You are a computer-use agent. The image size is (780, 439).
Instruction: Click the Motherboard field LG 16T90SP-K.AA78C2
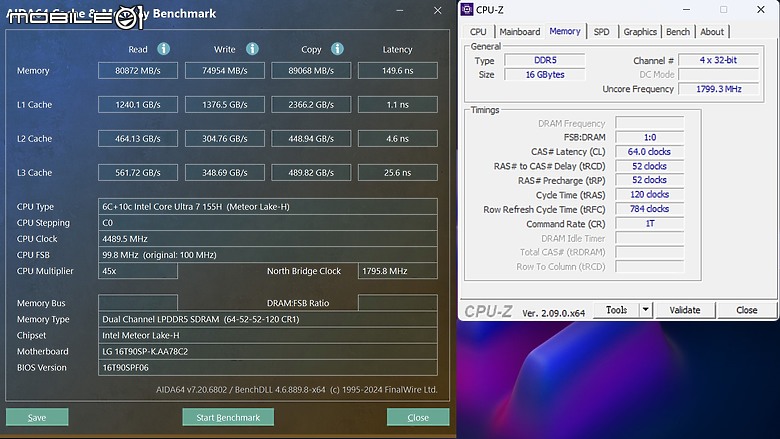pyautogui.click(x=268, y=351)
